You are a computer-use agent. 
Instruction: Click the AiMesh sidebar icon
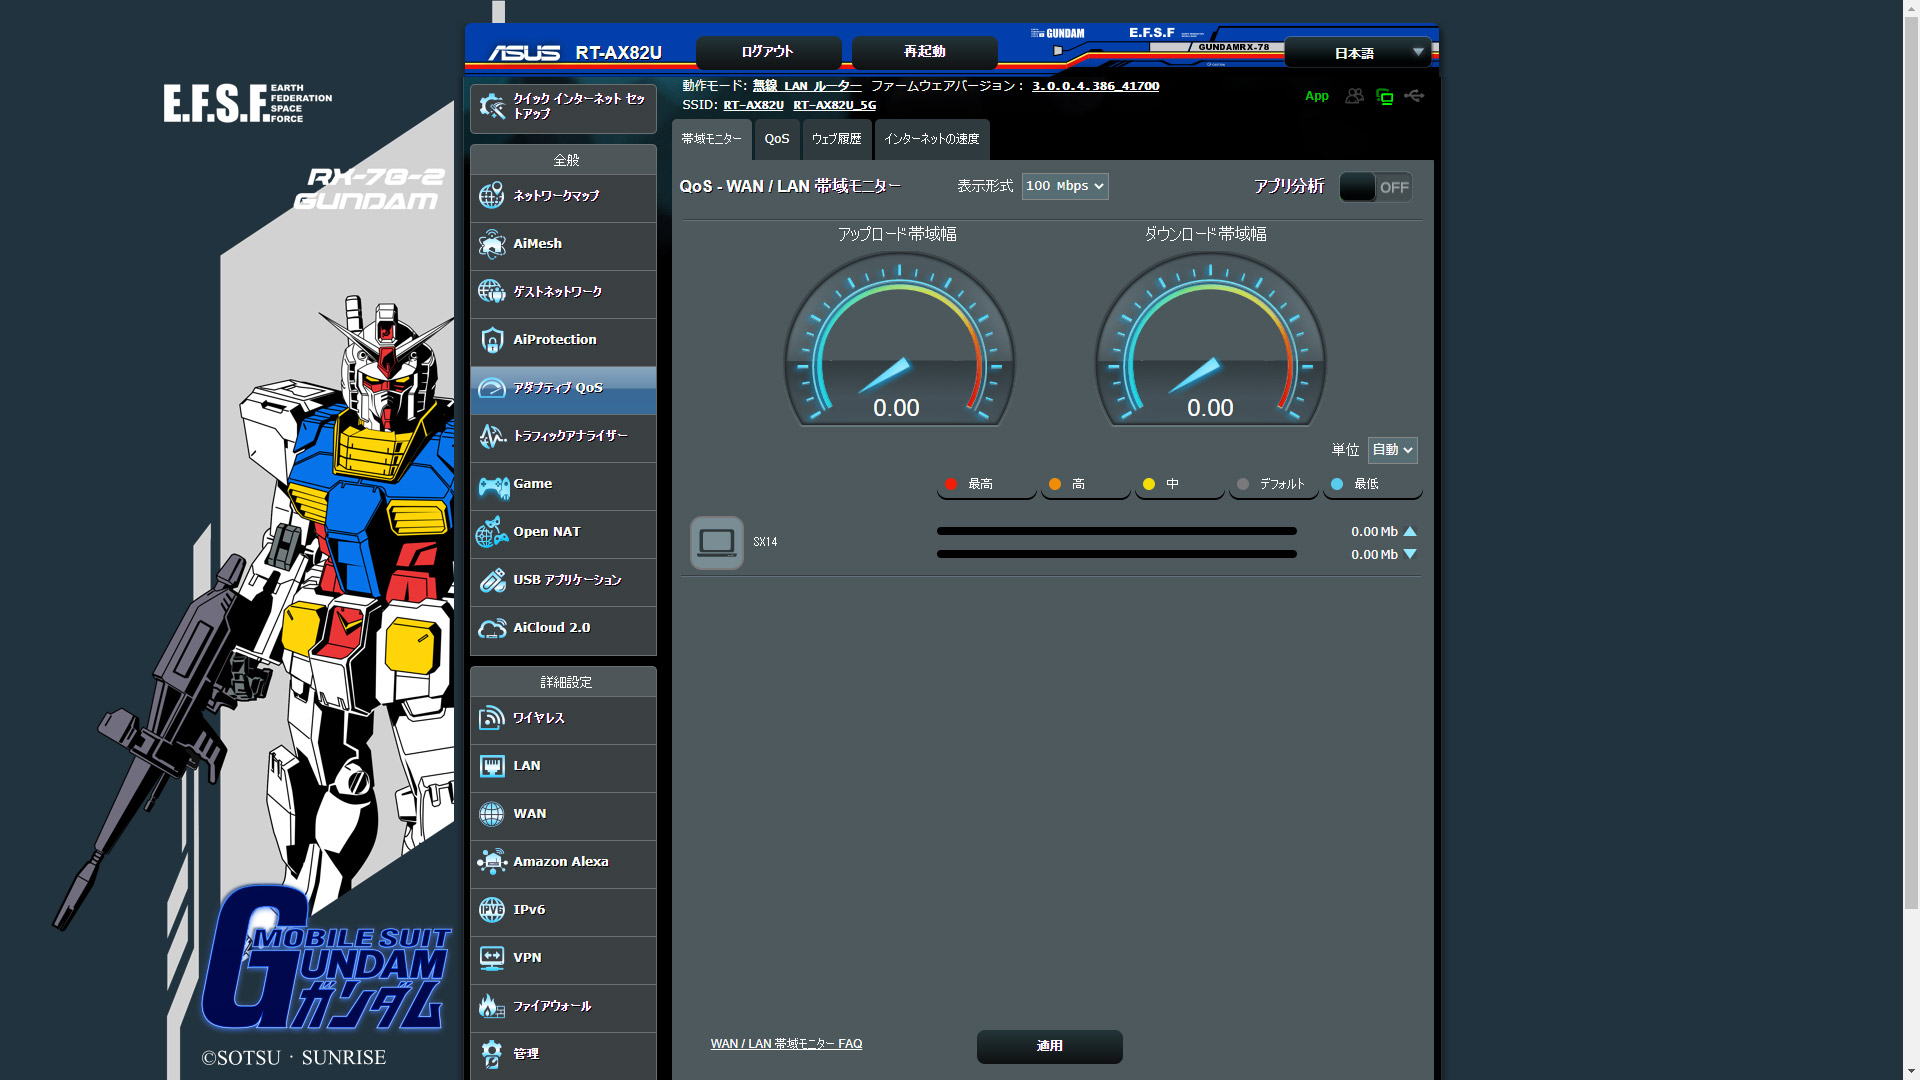(491, 244)
